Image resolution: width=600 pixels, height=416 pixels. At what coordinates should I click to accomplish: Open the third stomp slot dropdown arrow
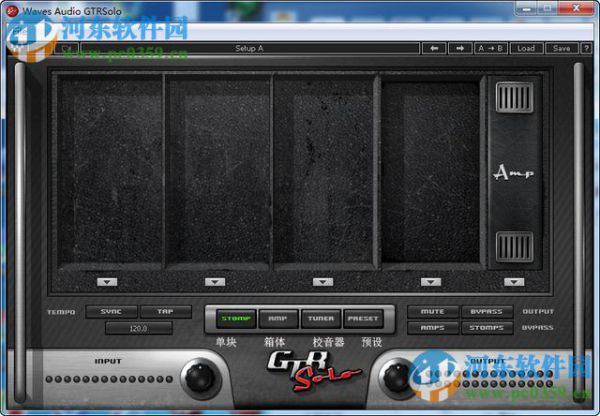click(x=323, y=282)
